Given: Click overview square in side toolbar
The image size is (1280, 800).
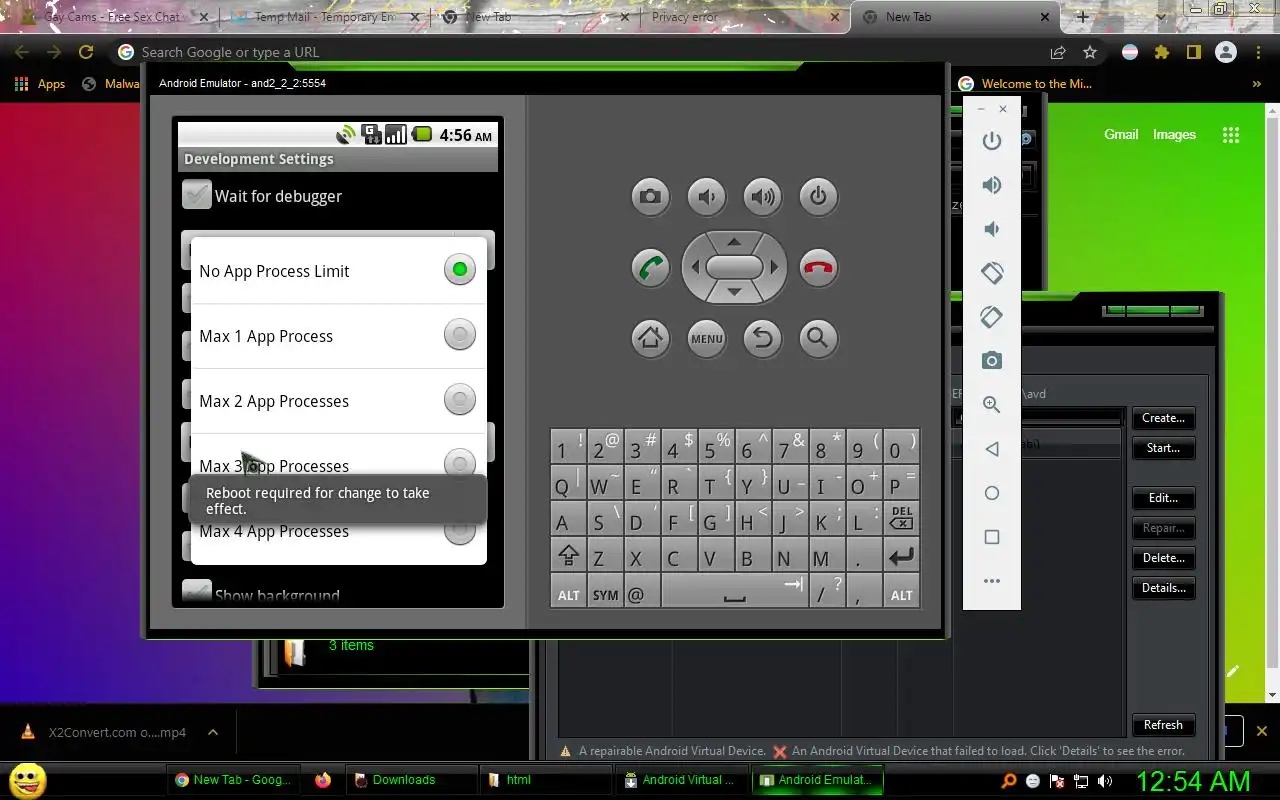Looking at the screenshot, I should click(x=991, y=537).
